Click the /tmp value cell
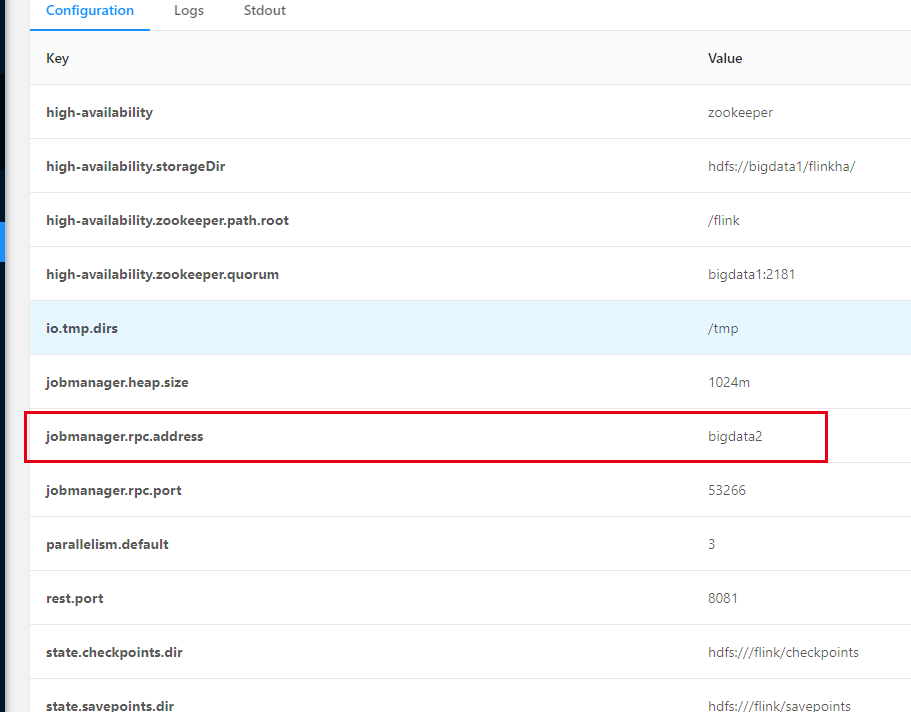 [723, 329]
